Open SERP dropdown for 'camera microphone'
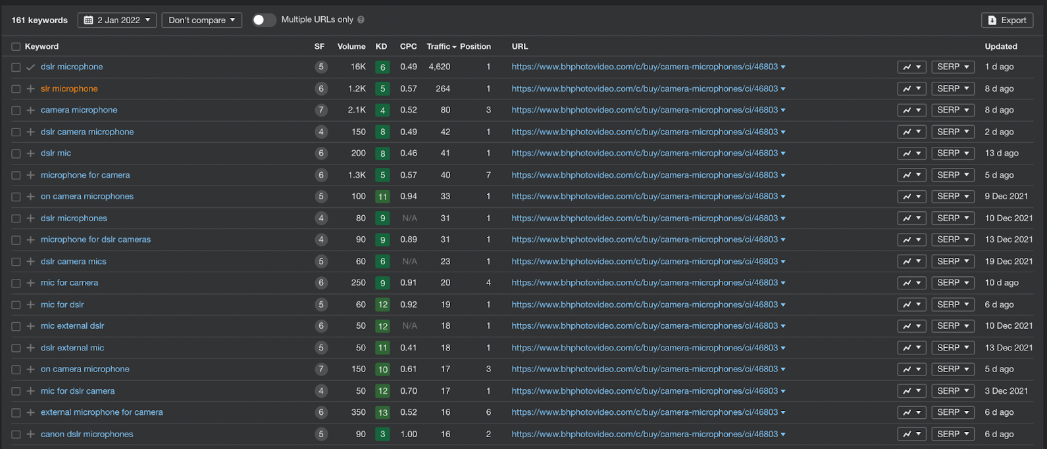 [x=953, y=110]
